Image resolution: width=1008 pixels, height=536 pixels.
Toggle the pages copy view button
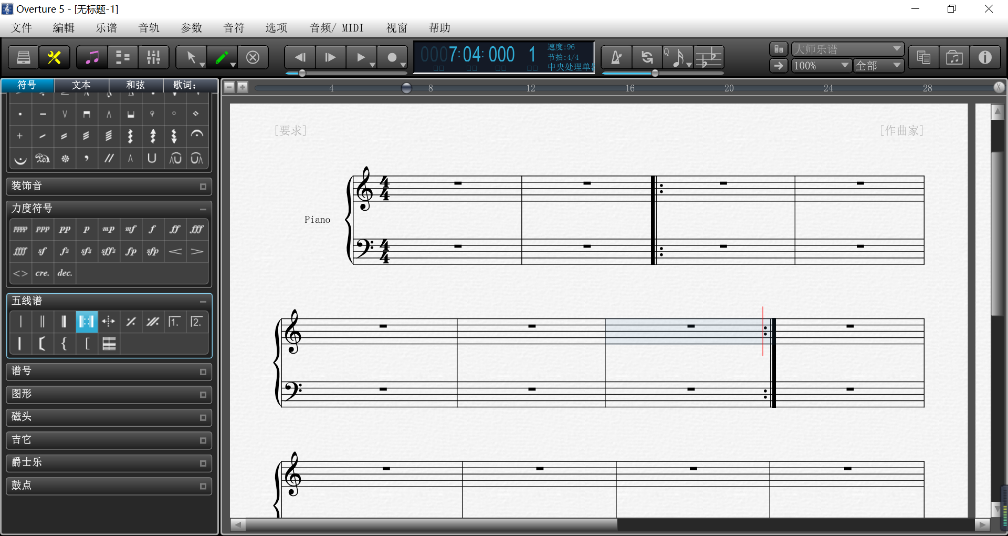coord(924,57)
